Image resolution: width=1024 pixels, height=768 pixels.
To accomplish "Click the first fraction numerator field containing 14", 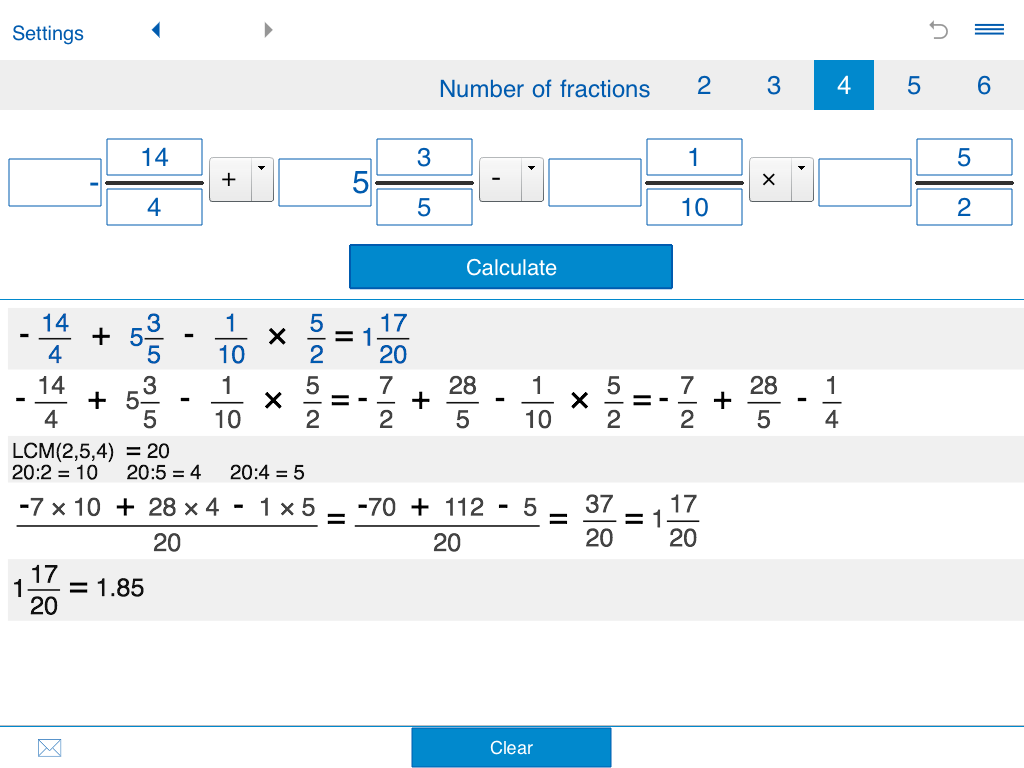I will 154,157.
